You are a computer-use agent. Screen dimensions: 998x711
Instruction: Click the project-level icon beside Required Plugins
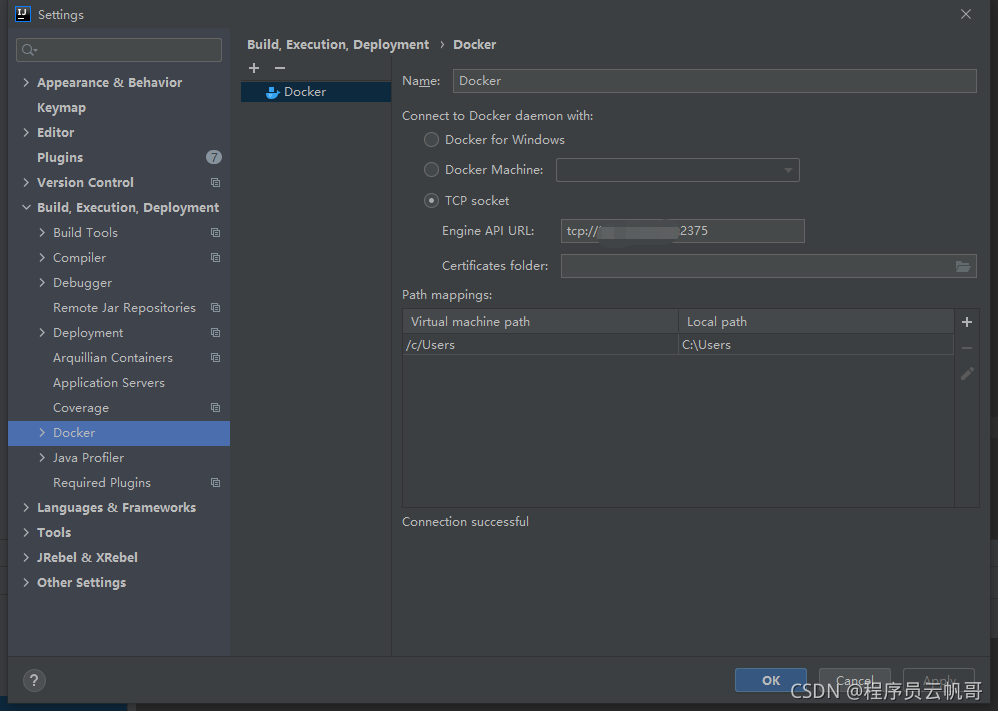(216, 482)
